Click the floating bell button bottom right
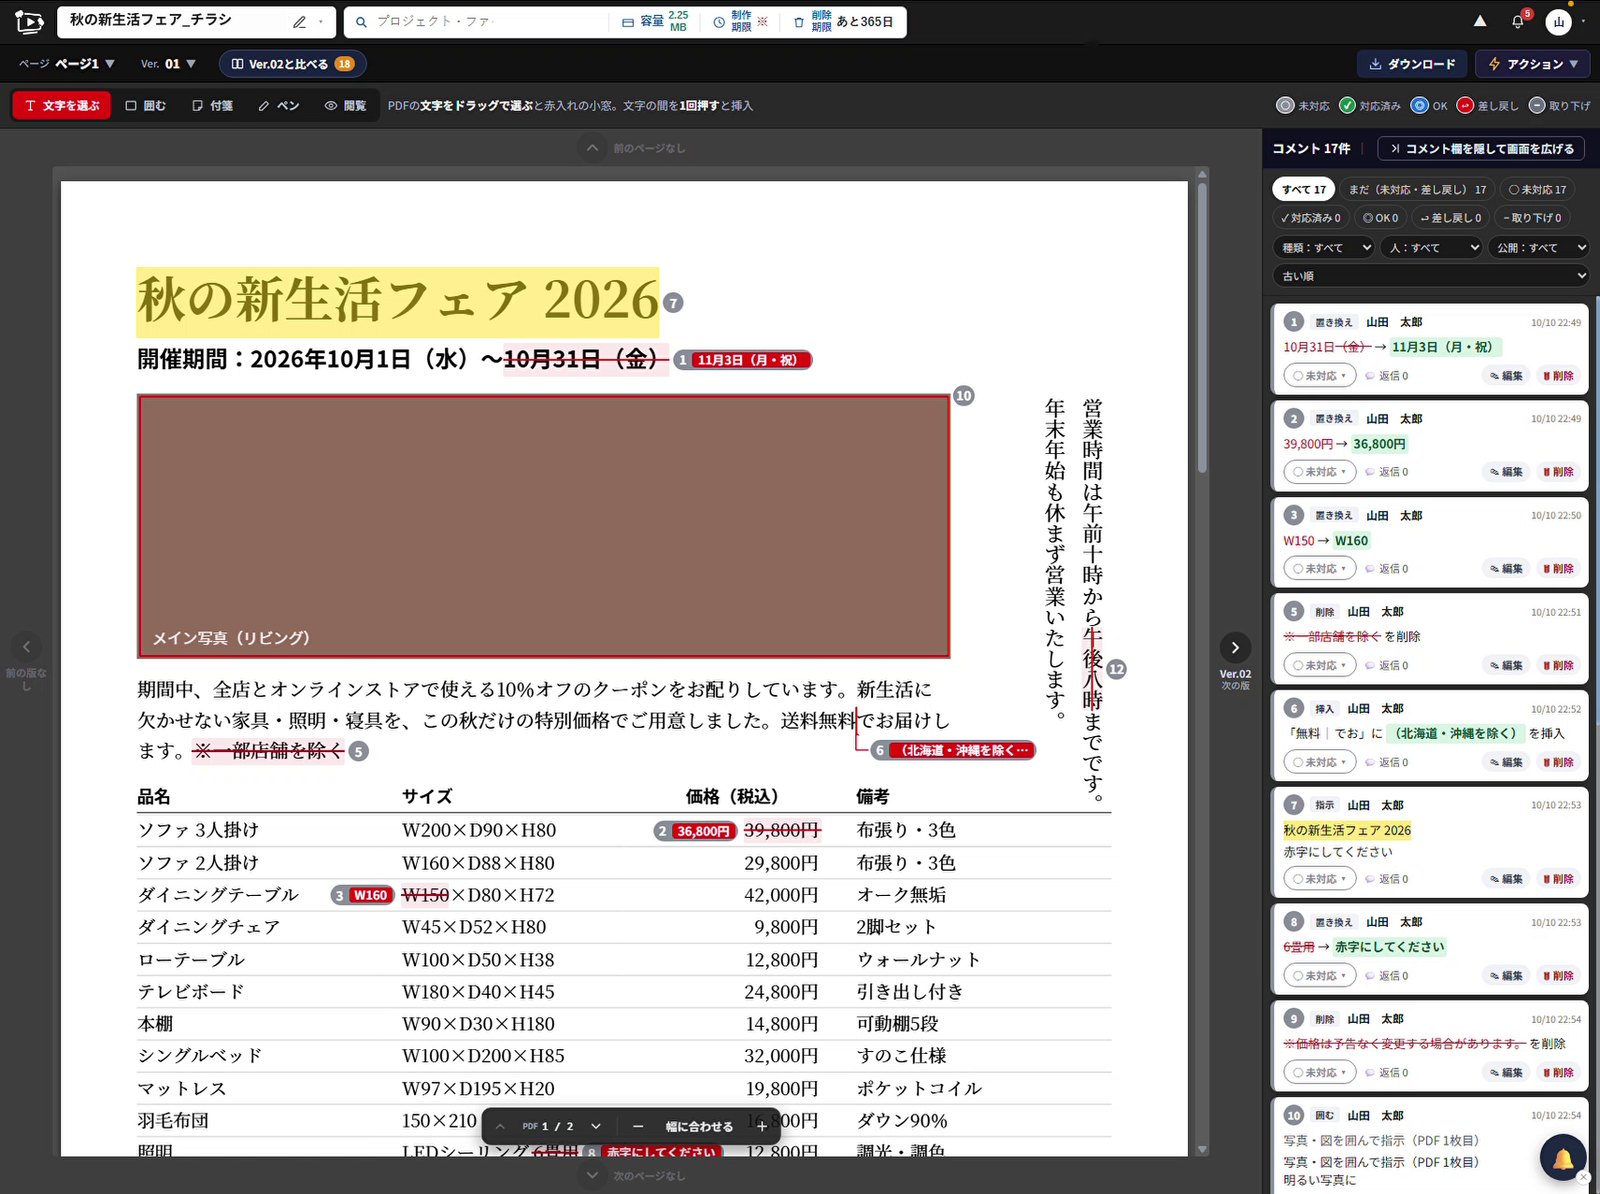This screenshot has width=1600, height=1194. pyautogui.click(x=1563, y=1159)
